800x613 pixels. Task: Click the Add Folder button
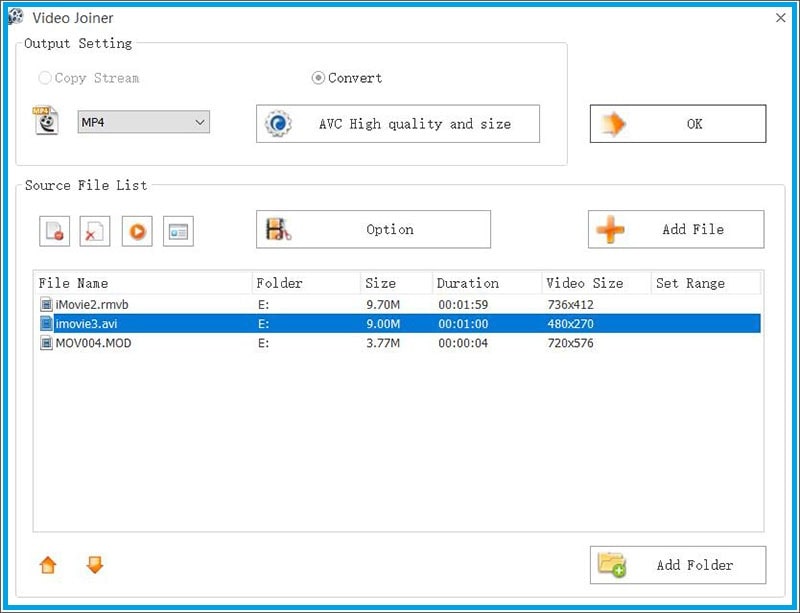pyautogui.click(x=677, y=565)
